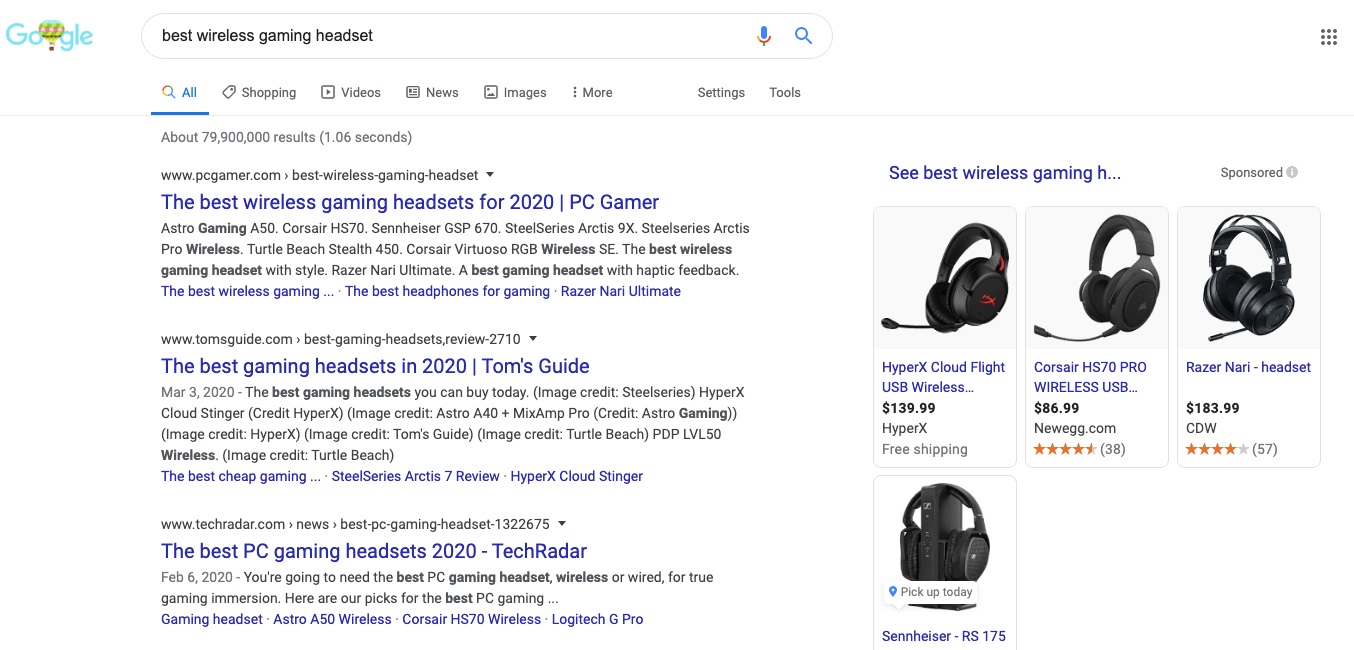Click the $183.99 price

click(1213, 408)
